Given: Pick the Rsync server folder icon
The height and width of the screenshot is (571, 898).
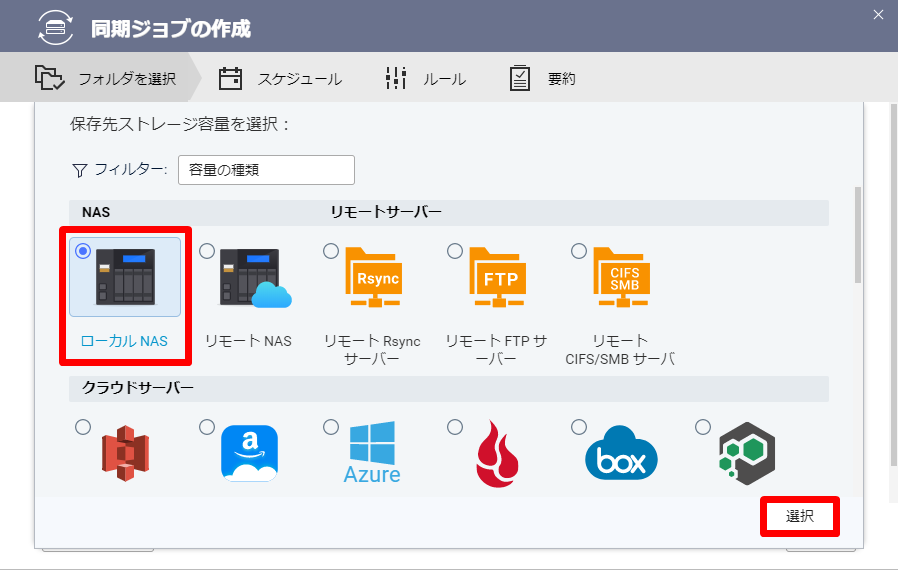Looking at the screenshot, I should 373,277.
